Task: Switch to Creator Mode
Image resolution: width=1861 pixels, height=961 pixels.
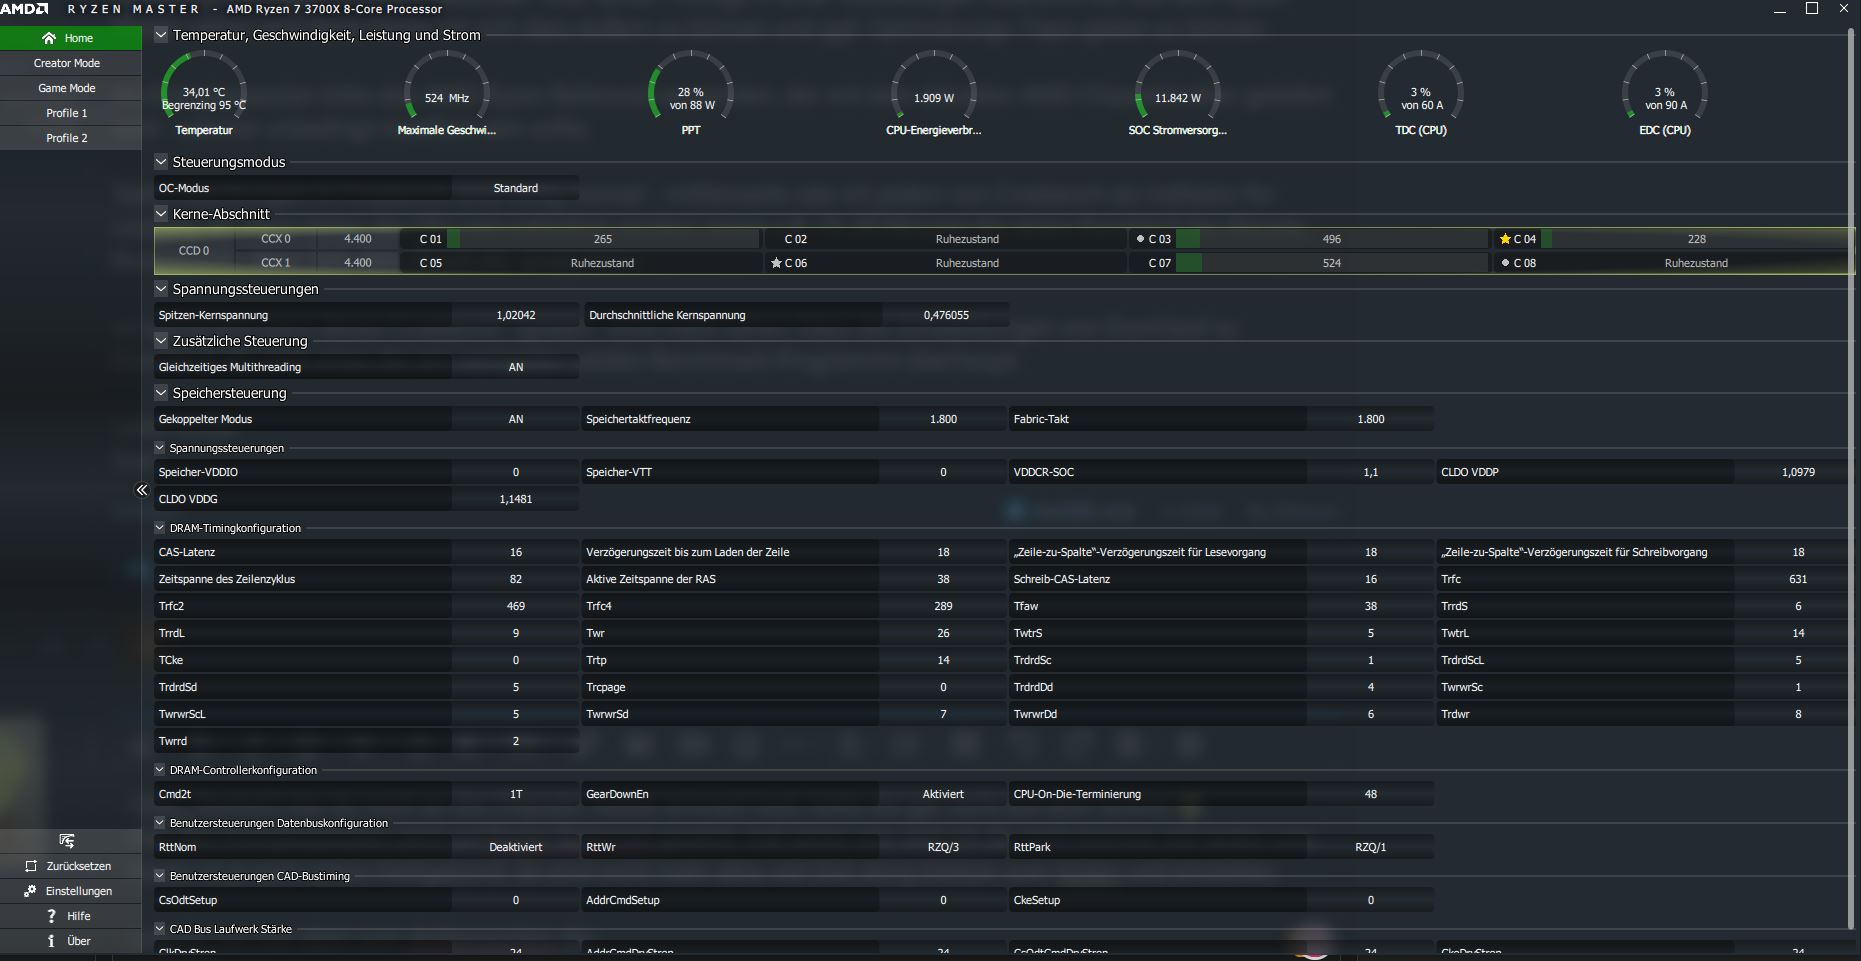Action: pos(71,63)
